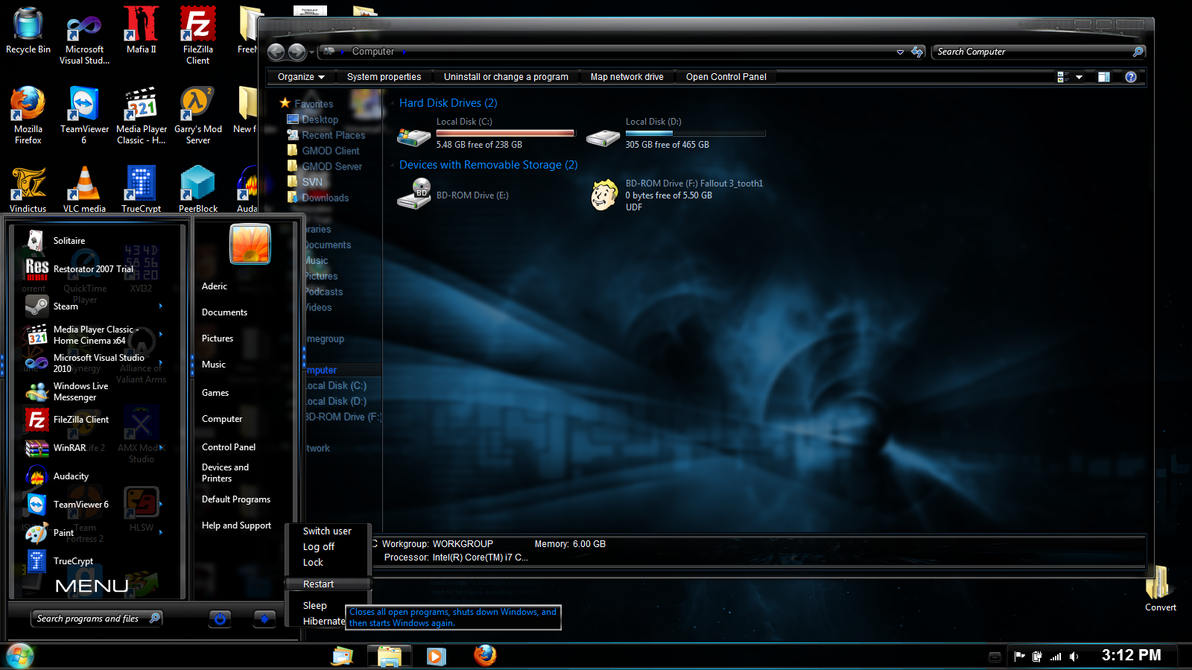Open GMOD Client favorite folder
Image resolution: width=1192 pixels, height=670 pixels.
[323, 151]
